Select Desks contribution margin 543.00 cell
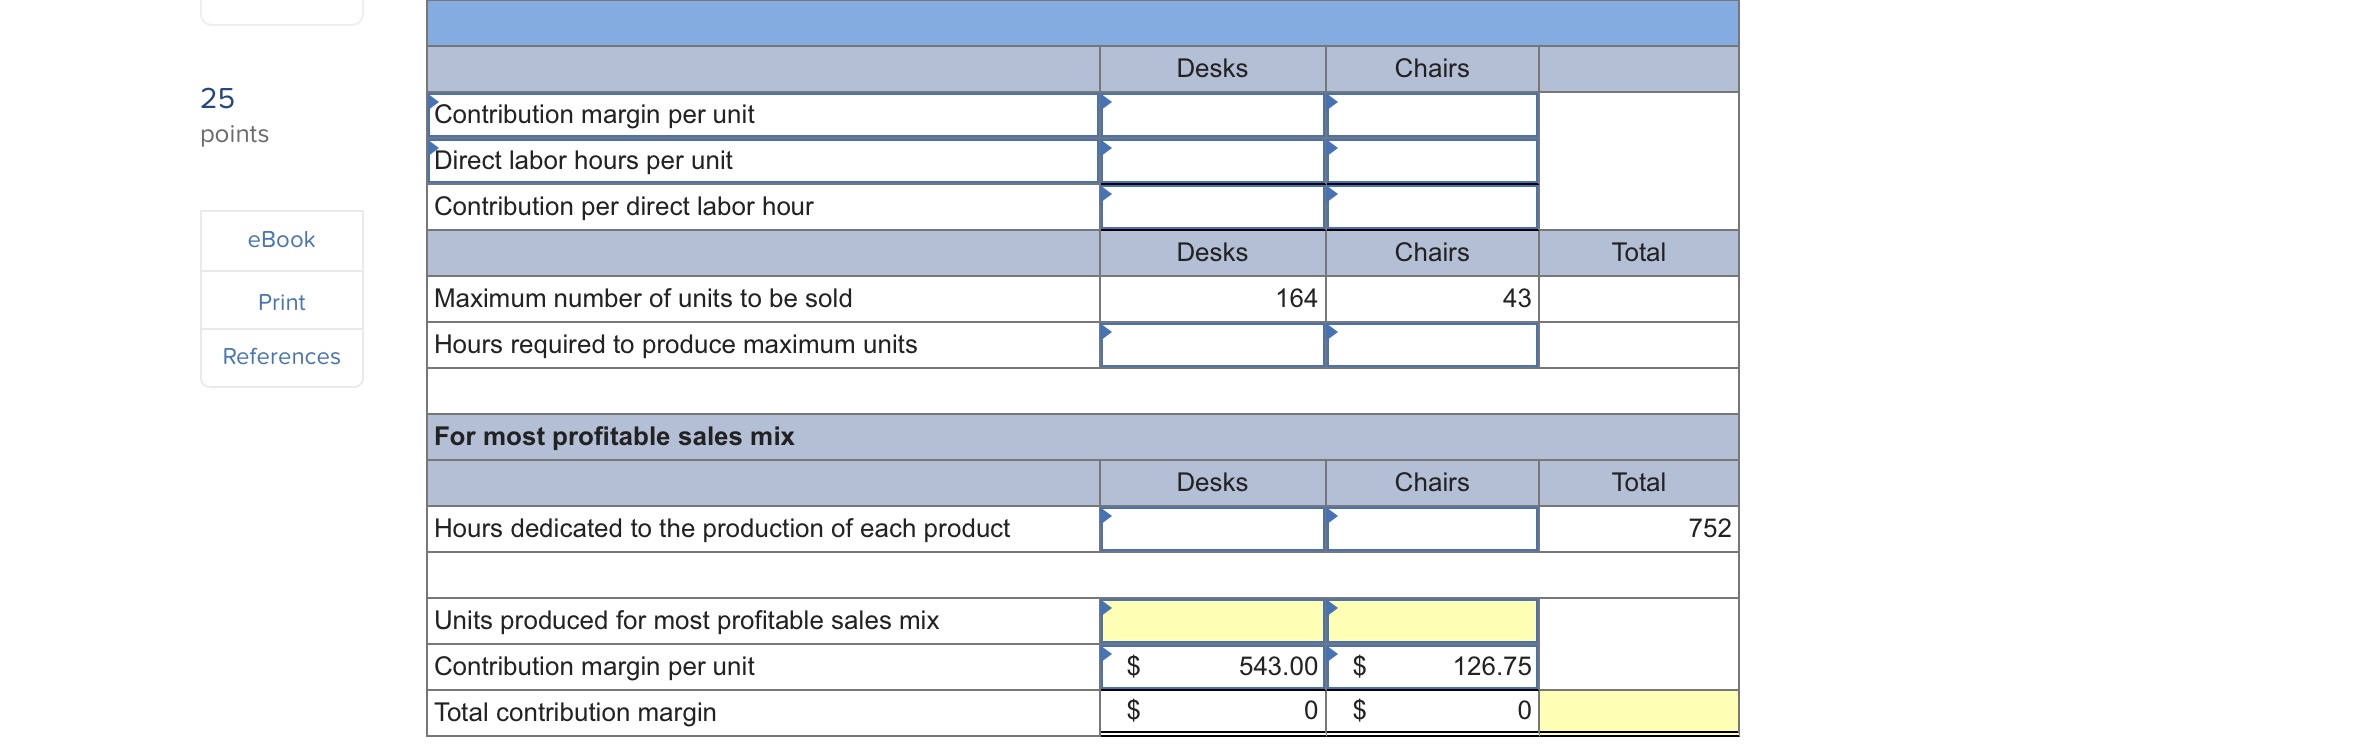 pos(1212,667)
